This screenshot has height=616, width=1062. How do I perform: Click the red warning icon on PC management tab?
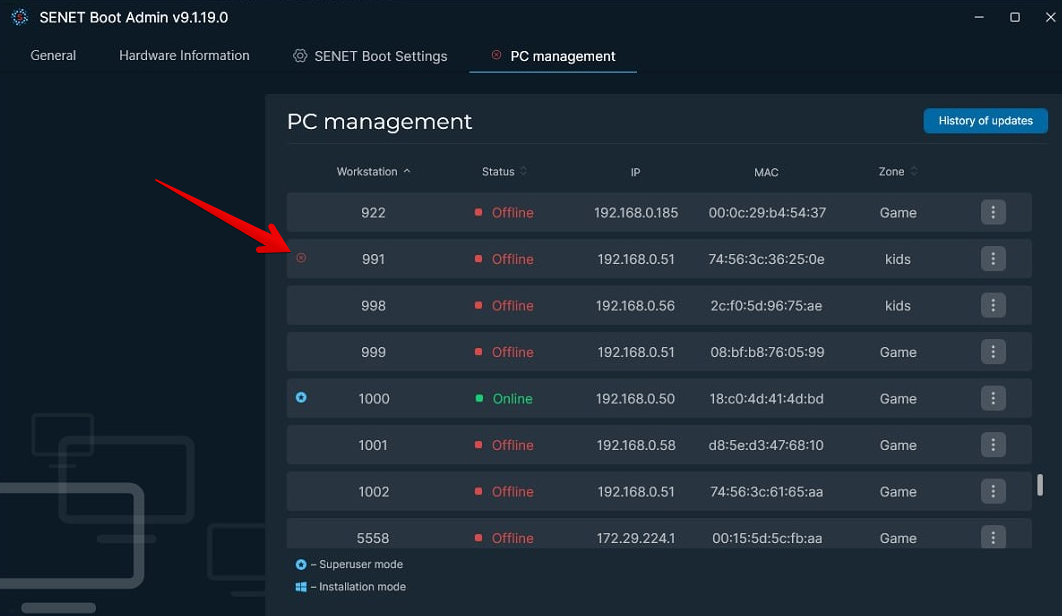tap(496, 55)
